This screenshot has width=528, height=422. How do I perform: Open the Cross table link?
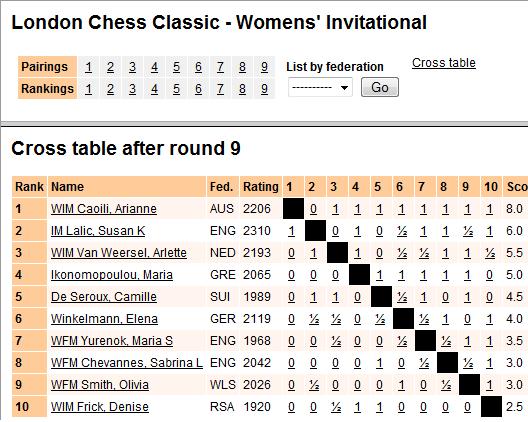443,63
